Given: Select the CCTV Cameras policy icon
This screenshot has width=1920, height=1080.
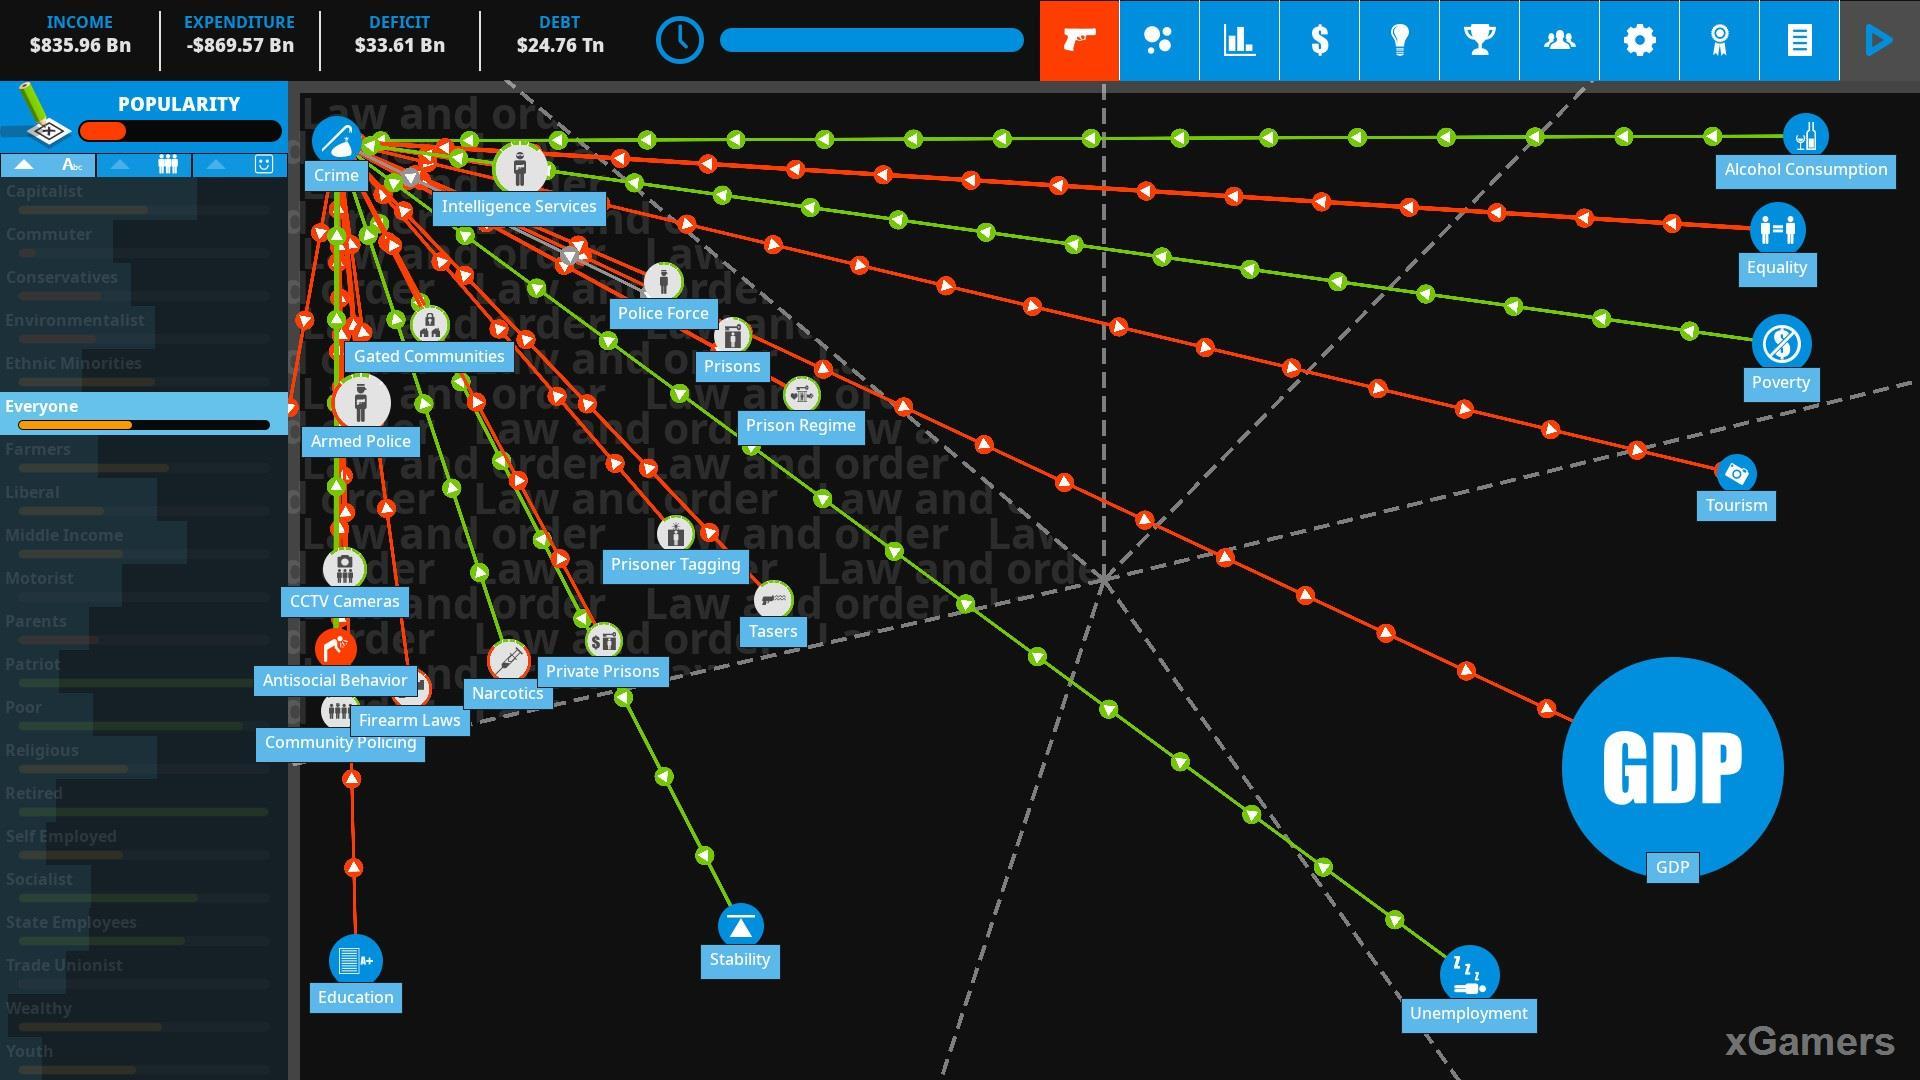Looking at the screenshot, I should tap(345, 567).
